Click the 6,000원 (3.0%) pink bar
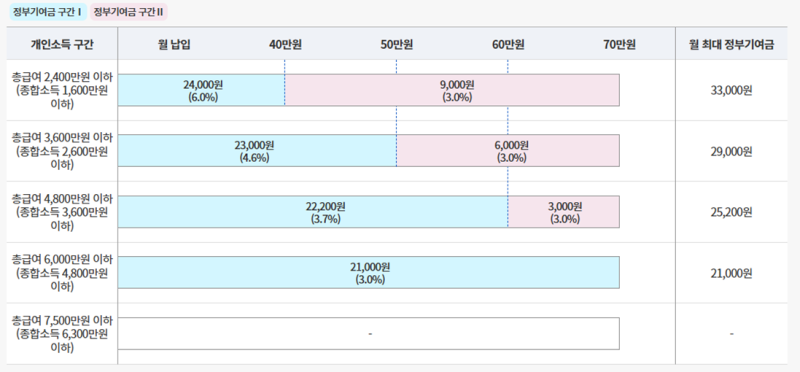The height and width of the screenshot is (372, 800). click(508, 151)
